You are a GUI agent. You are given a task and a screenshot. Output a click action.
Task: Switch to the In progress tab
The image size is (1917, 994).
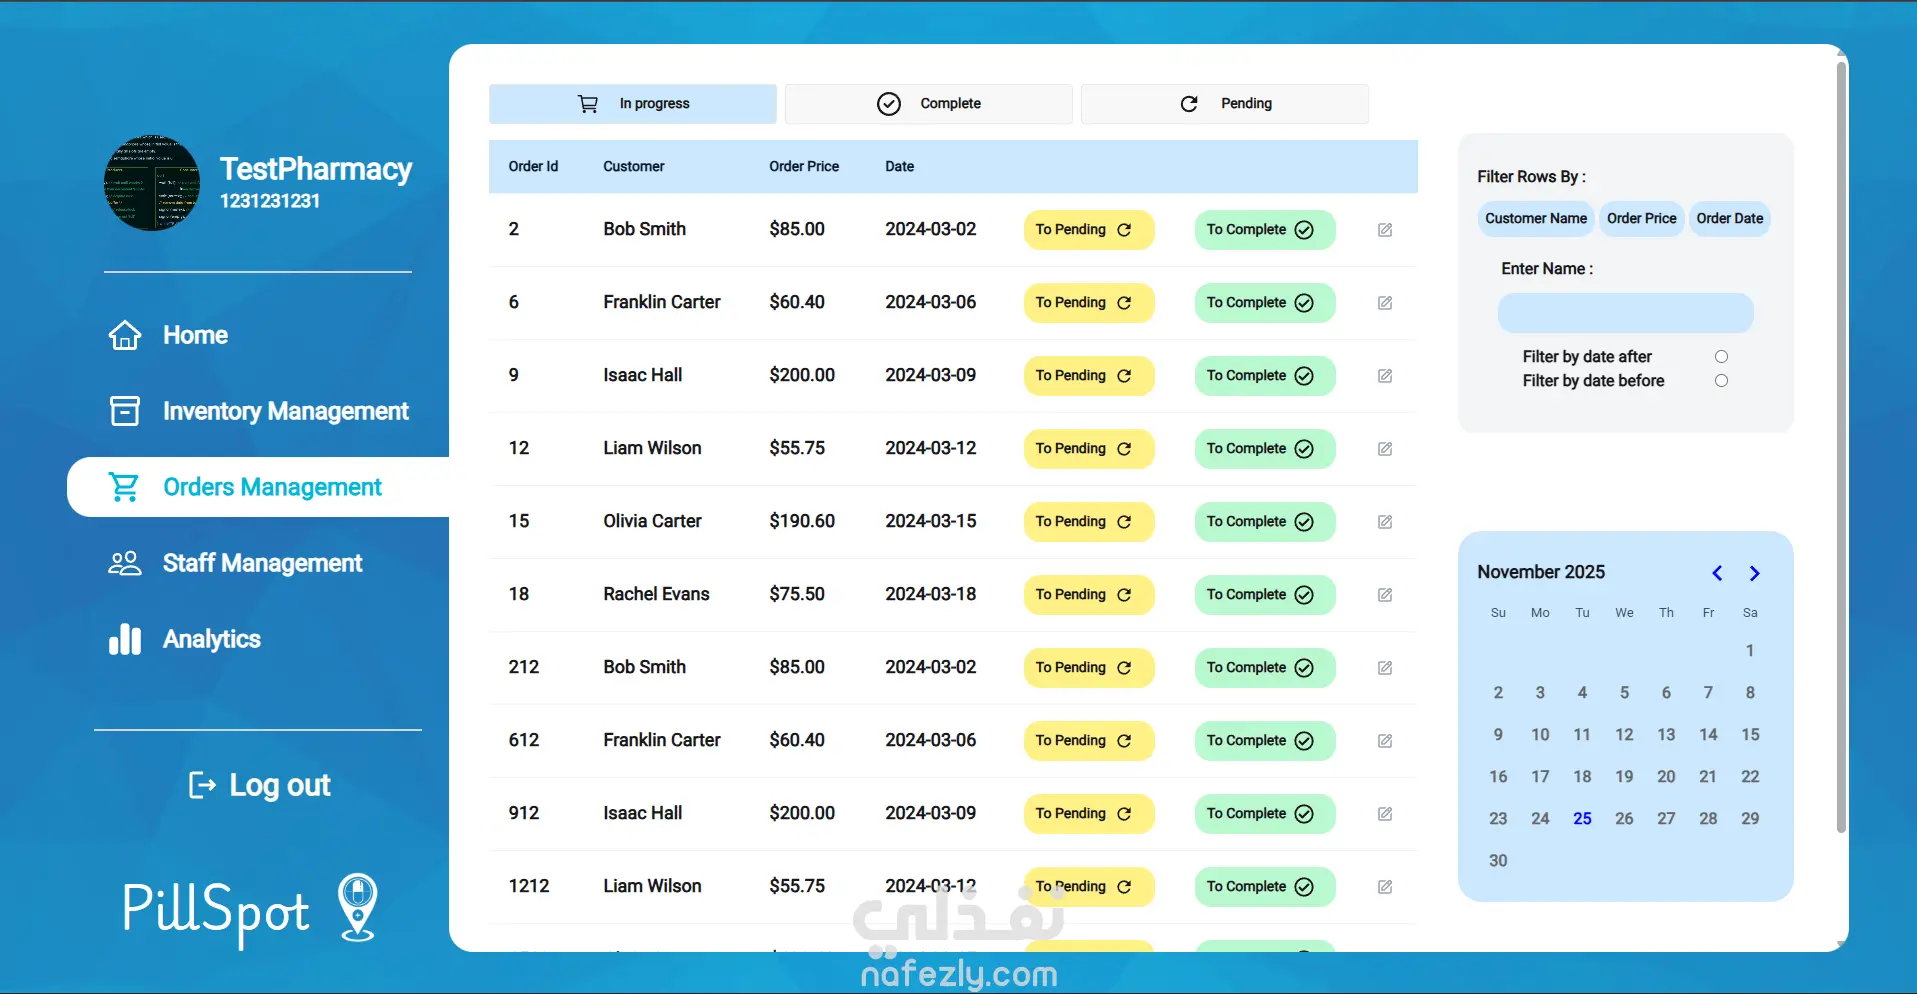633,104
